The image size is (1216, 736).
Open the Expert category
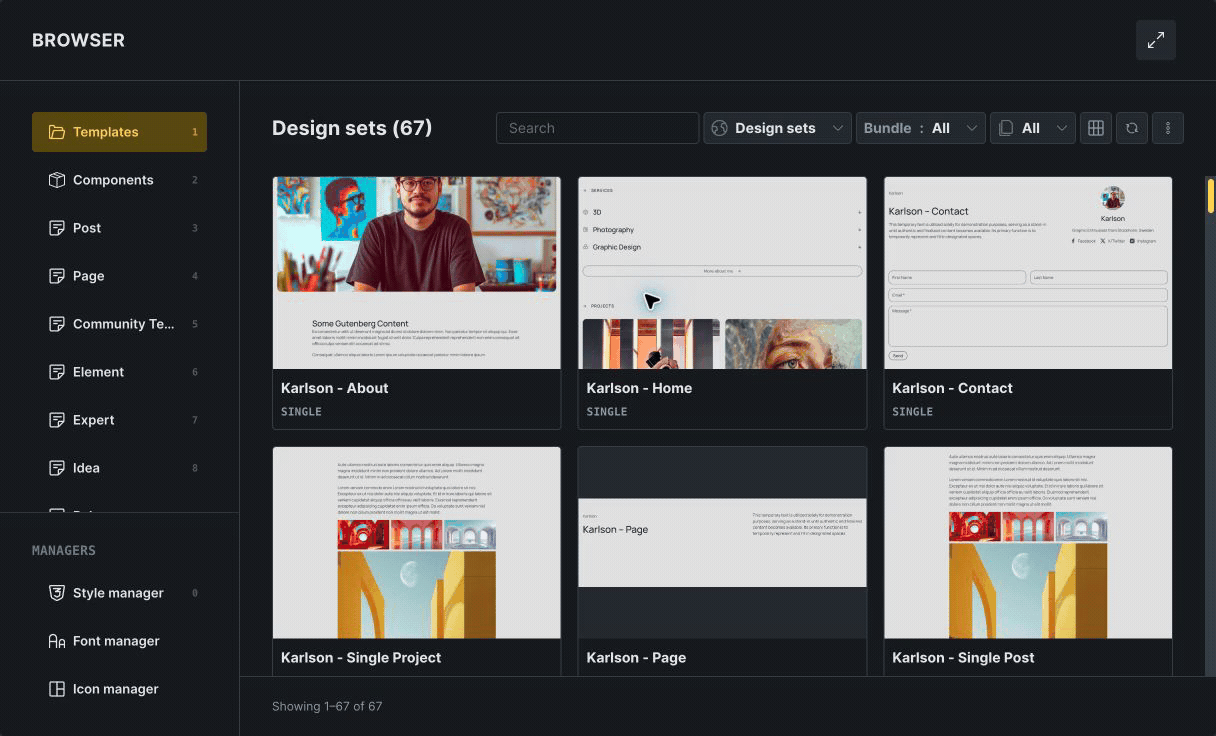point(119,420)
